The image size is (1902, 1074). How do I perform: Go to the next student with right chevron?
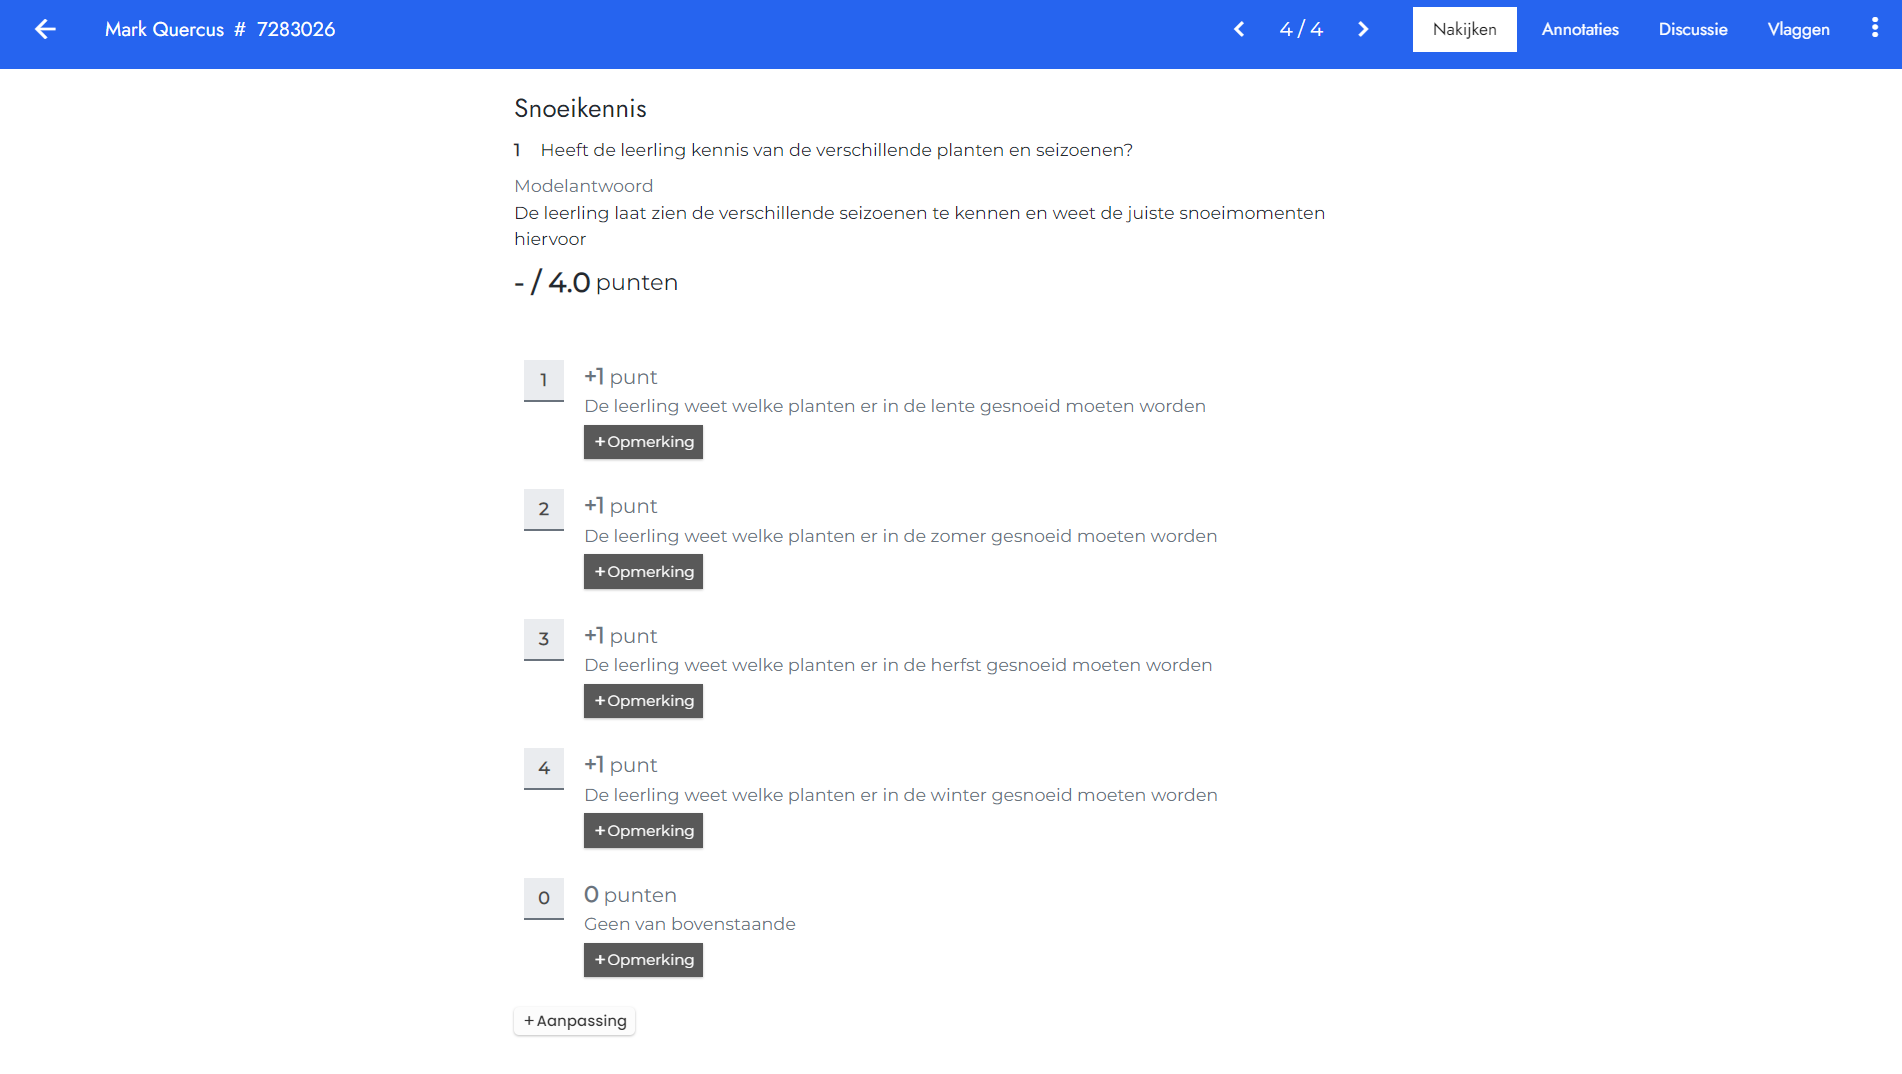tap(1363, 29)
